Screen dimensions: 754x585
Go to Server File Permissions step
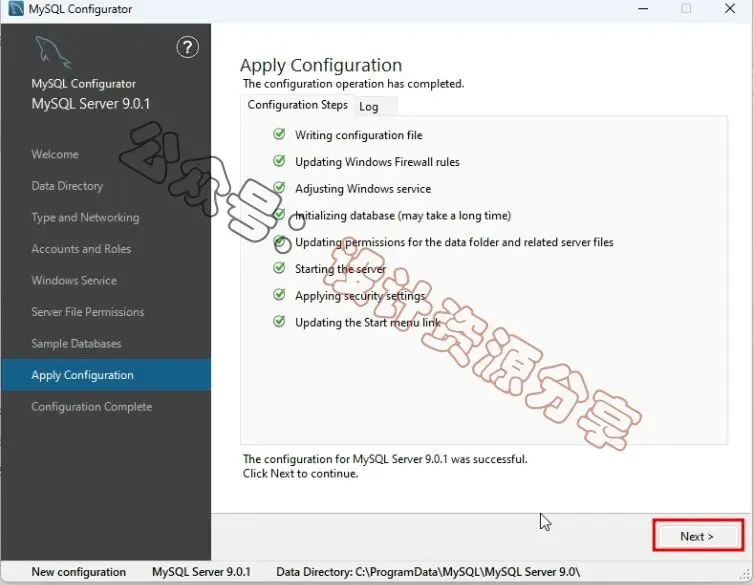click(88, 312)
